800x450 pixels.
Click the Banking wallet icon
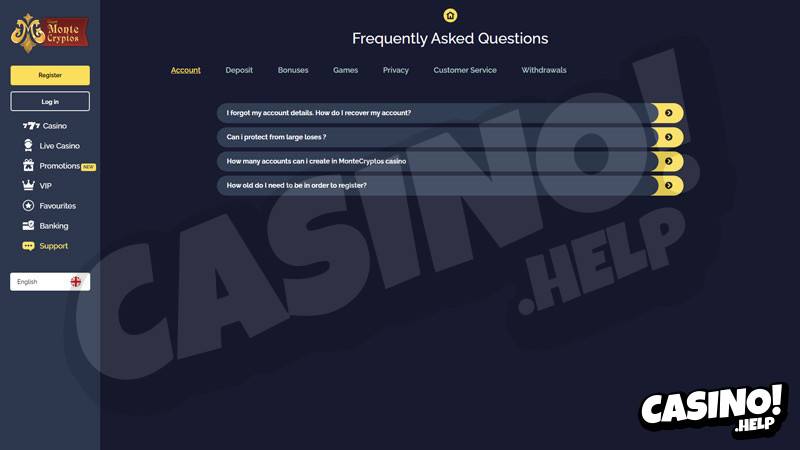coord(29,226)
